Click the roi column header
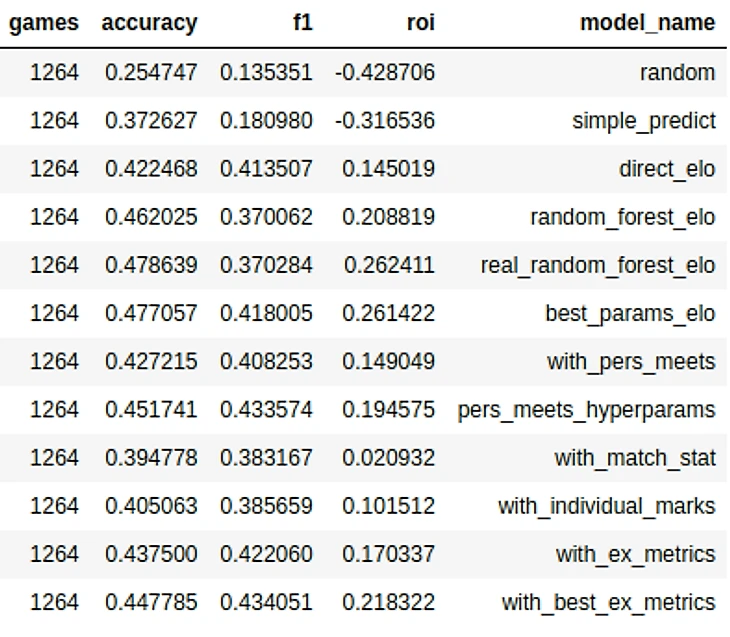Screen dimensions: 730x637 click(x=421, y=22)
